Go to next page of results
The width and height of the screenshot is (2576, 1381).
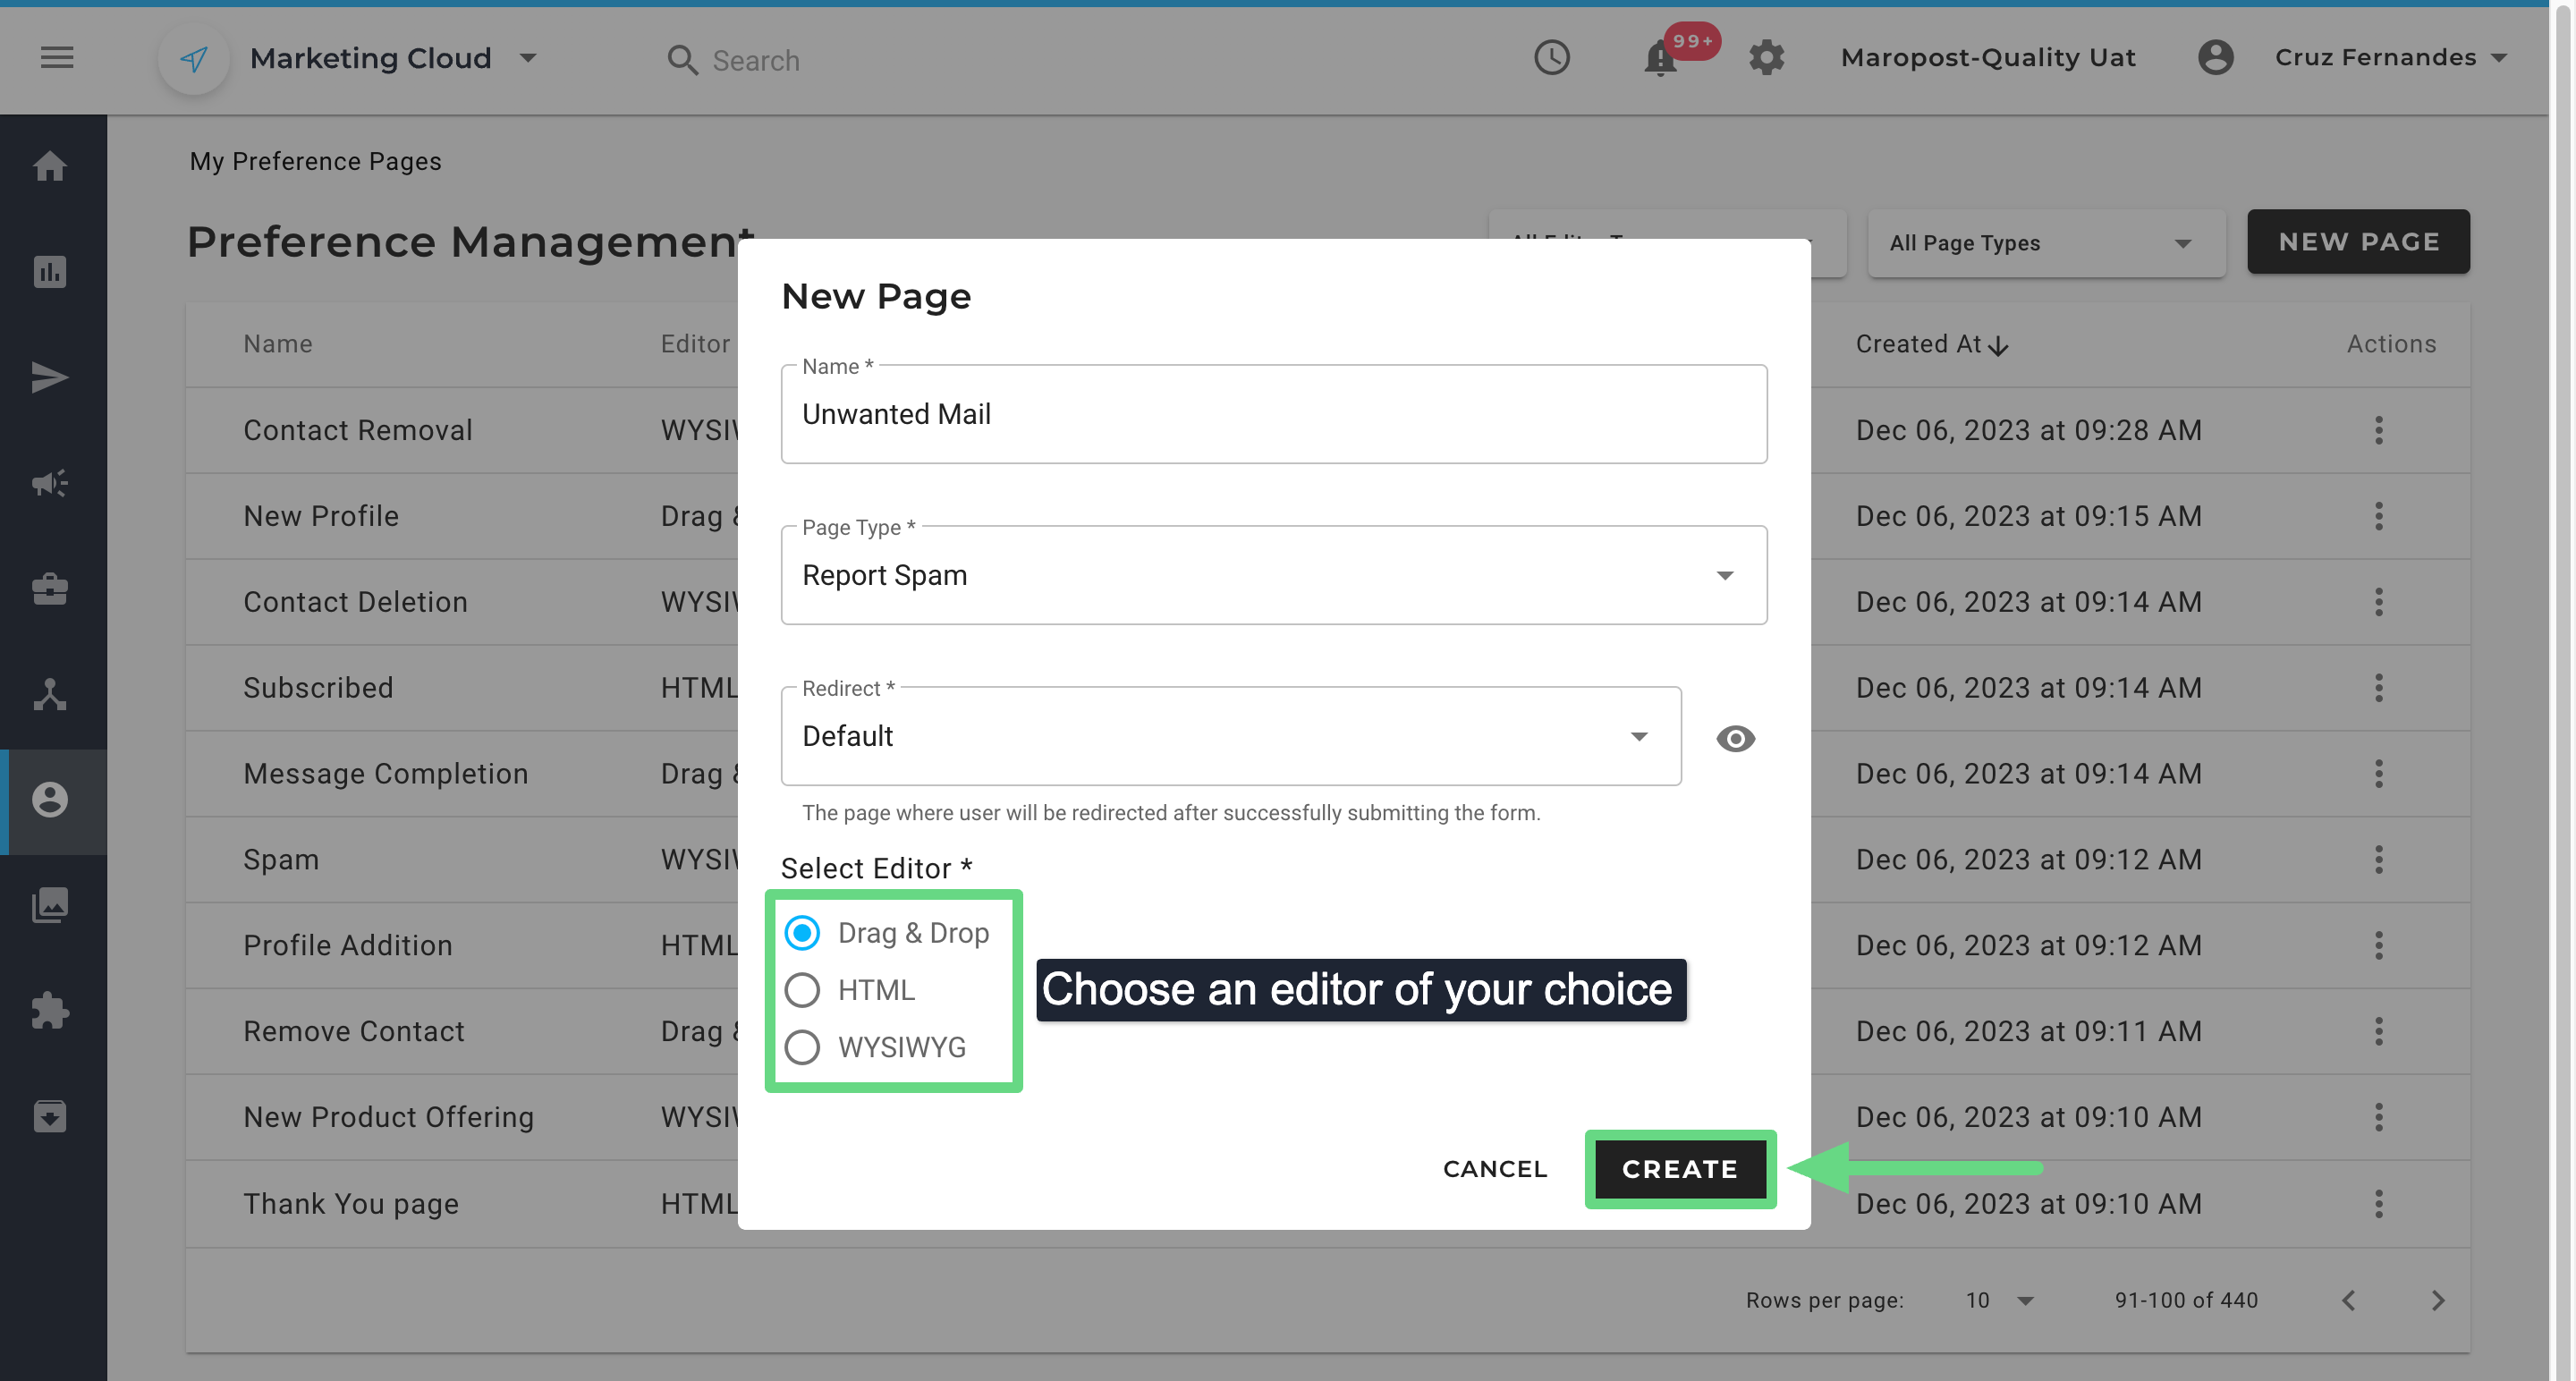(x=2437, y=1300)
